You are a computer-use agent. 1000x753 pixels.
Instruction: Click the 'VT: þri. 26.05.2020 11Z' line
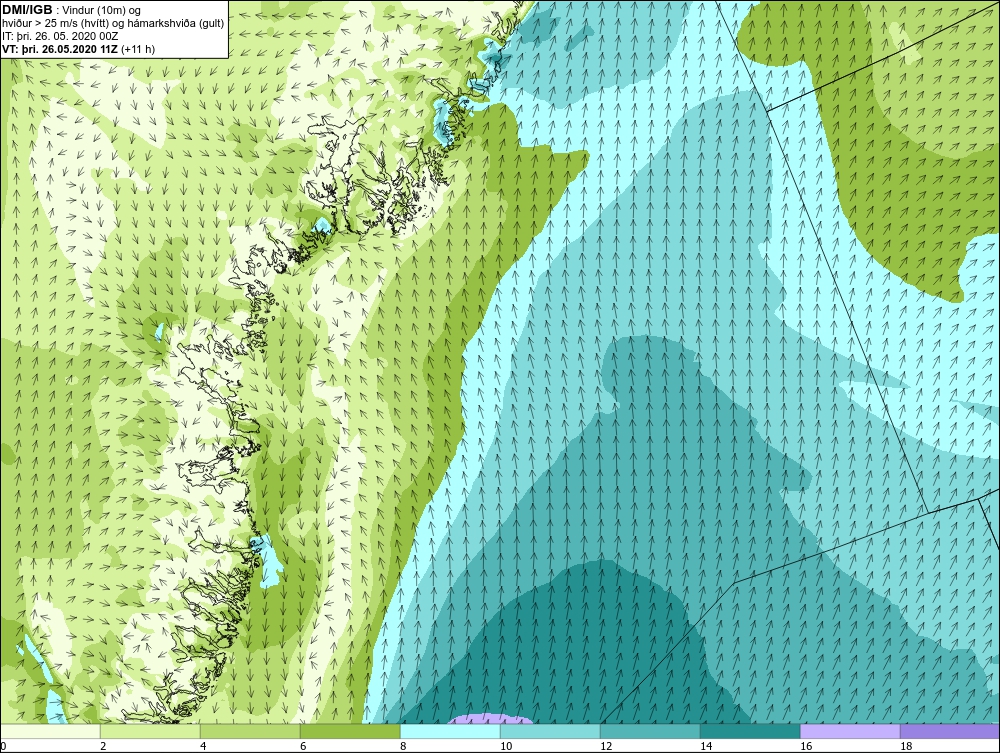(x=61, y=48)
